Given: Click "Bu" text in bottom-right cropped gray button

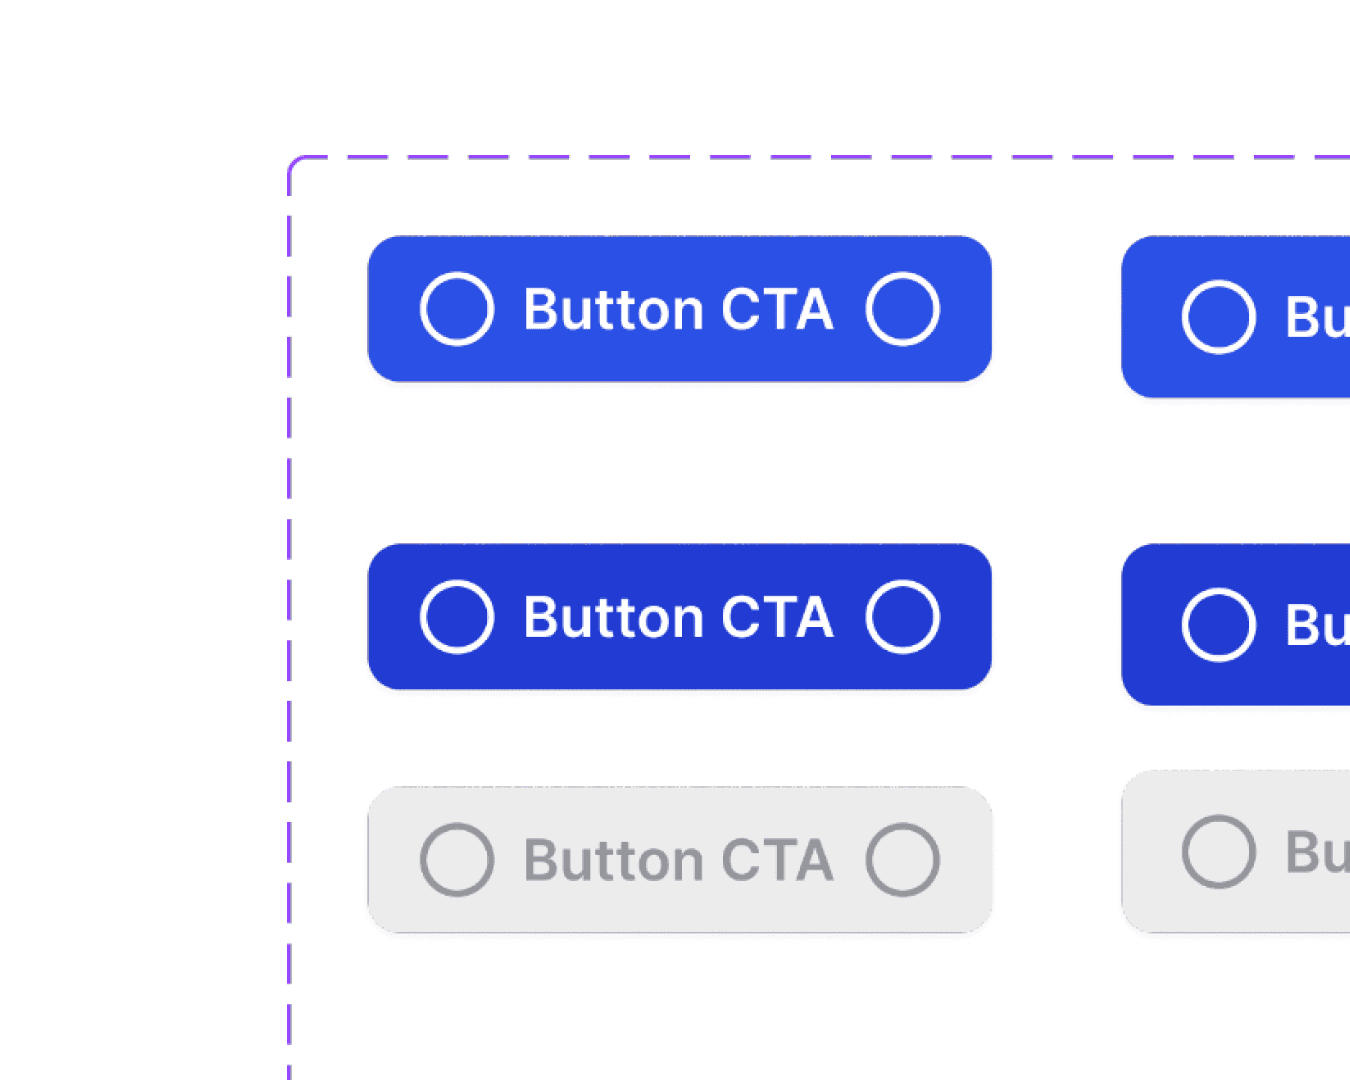Looking at the screenshot, I should 1317,853.
